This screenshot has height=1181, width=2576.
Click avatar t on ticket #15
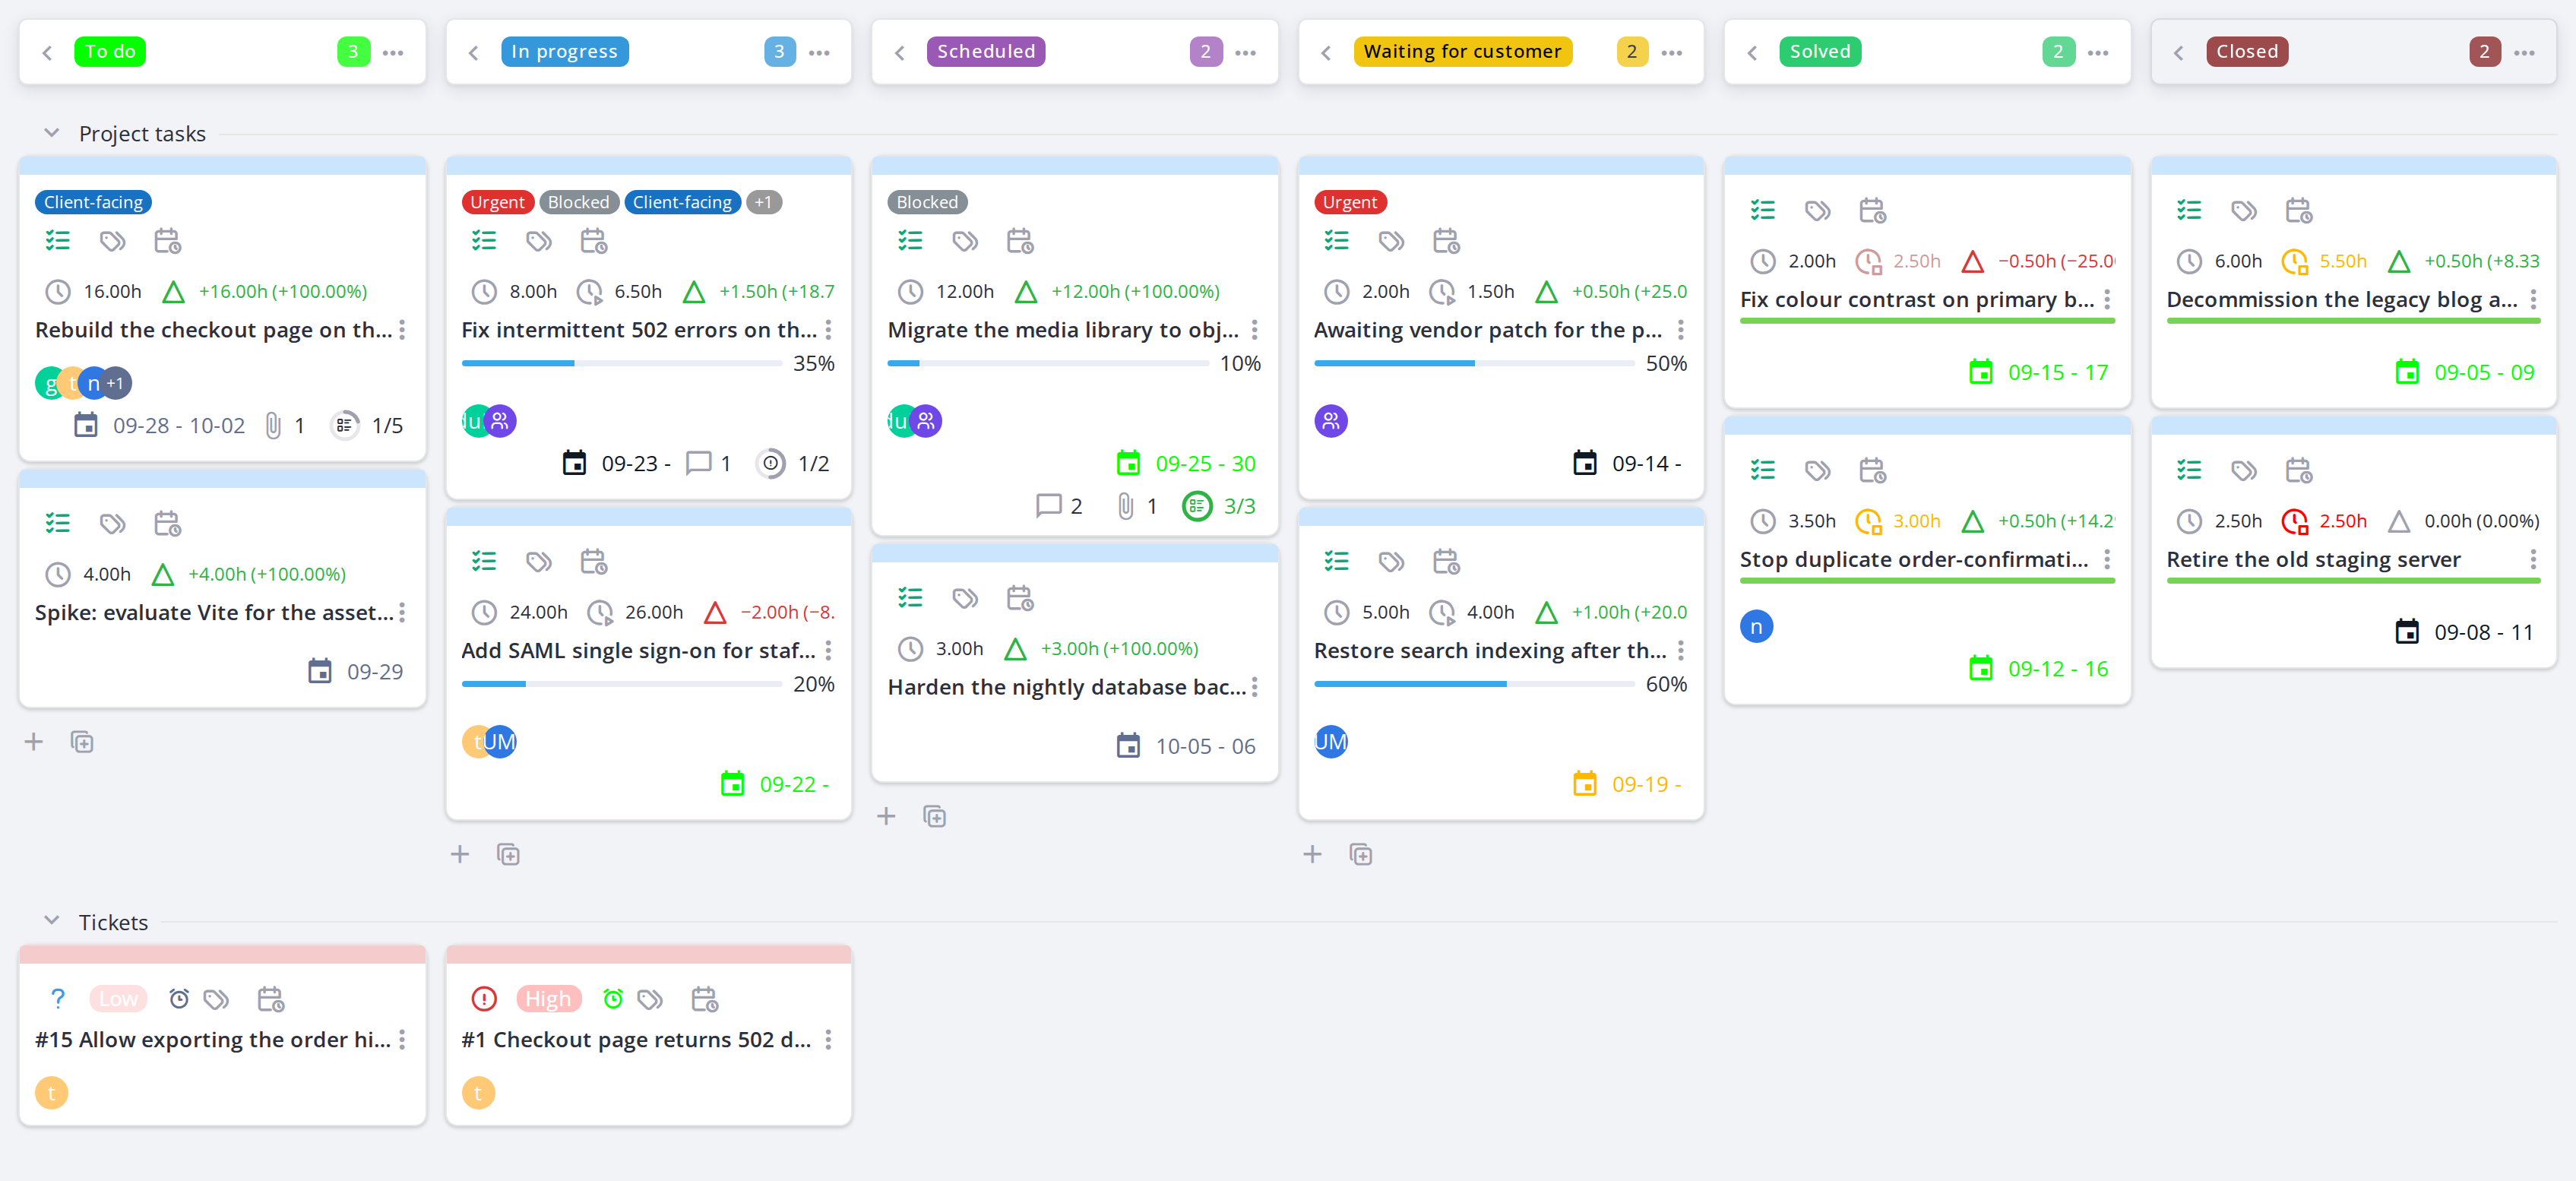(x=51, y=1093)
